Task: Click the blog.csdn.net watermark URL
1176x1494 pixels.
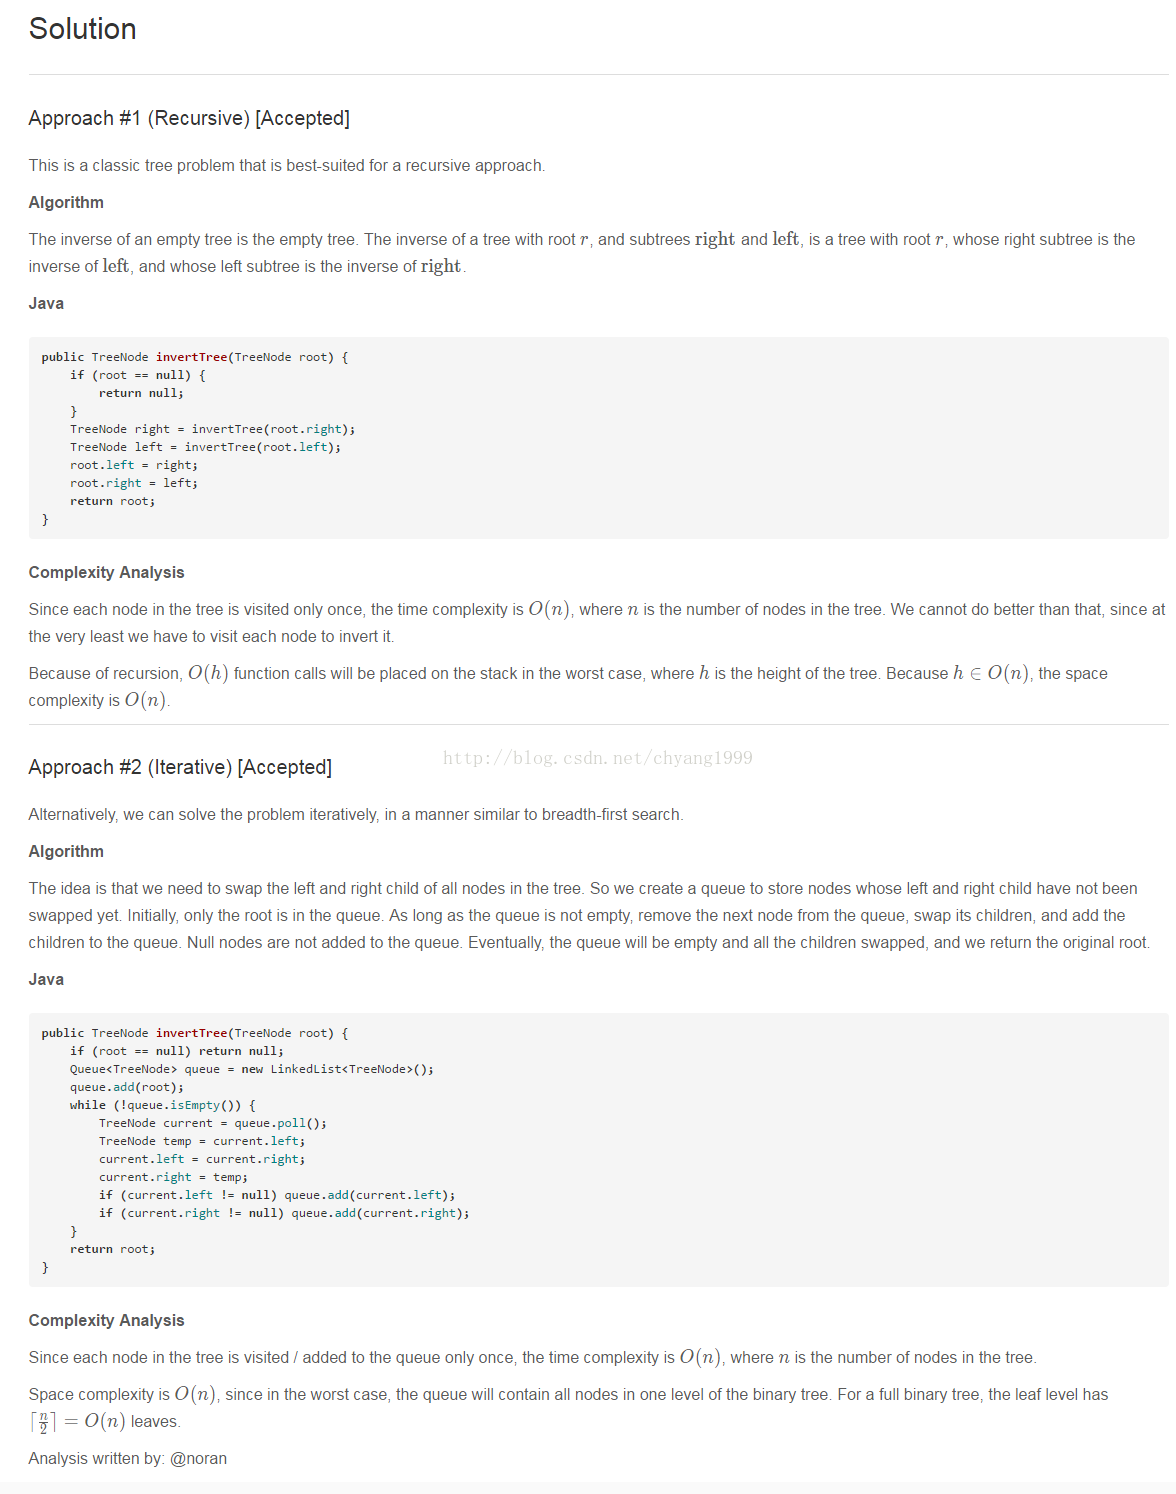Action: (597, 758)
